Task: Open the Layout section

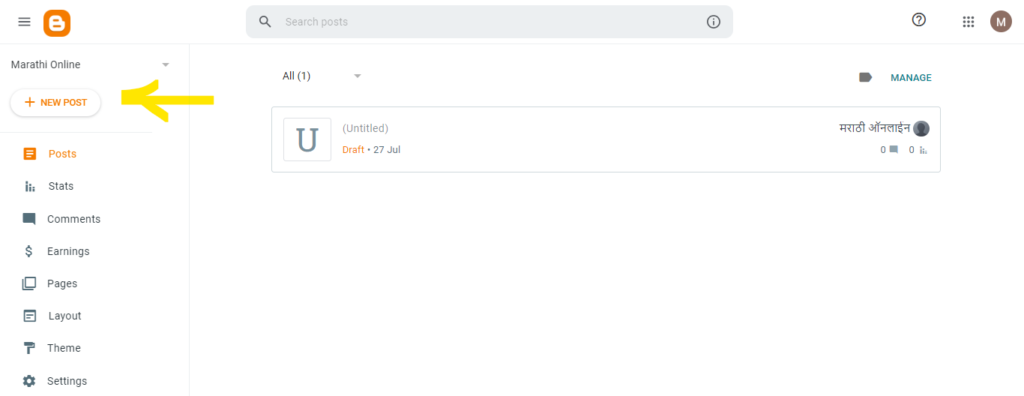Action: point(65,316)
